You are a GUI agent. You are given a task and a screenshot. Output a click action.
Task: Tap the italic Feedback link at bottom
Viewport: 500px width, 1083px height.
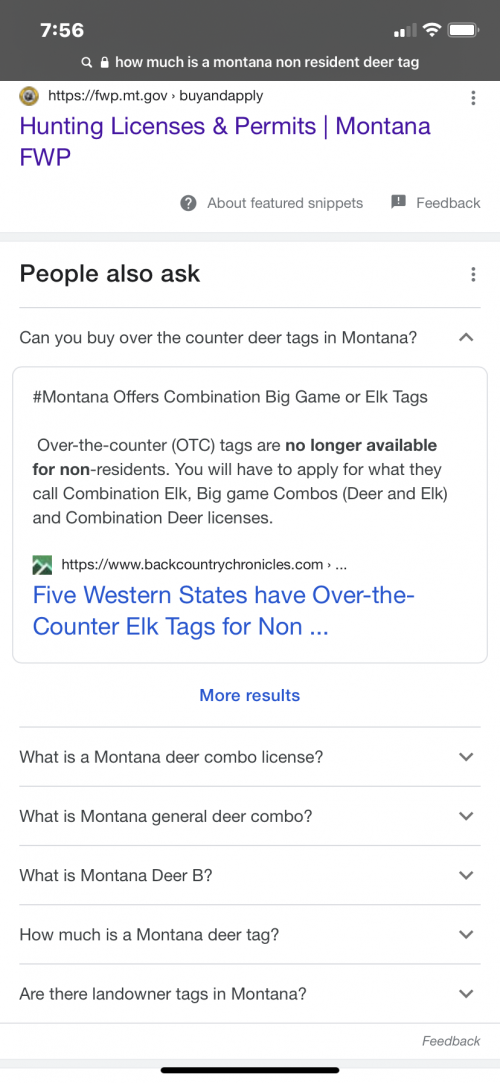coord(451,1041)
